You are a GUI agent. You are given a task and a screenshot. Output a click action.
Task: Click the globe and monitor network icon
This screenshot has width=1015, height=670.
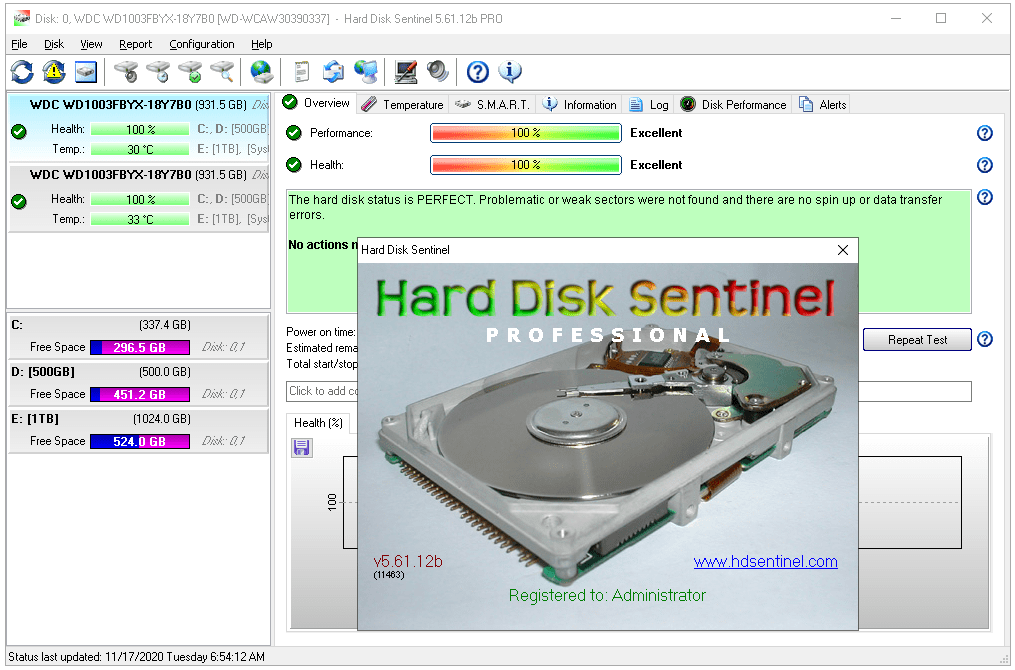366,72
